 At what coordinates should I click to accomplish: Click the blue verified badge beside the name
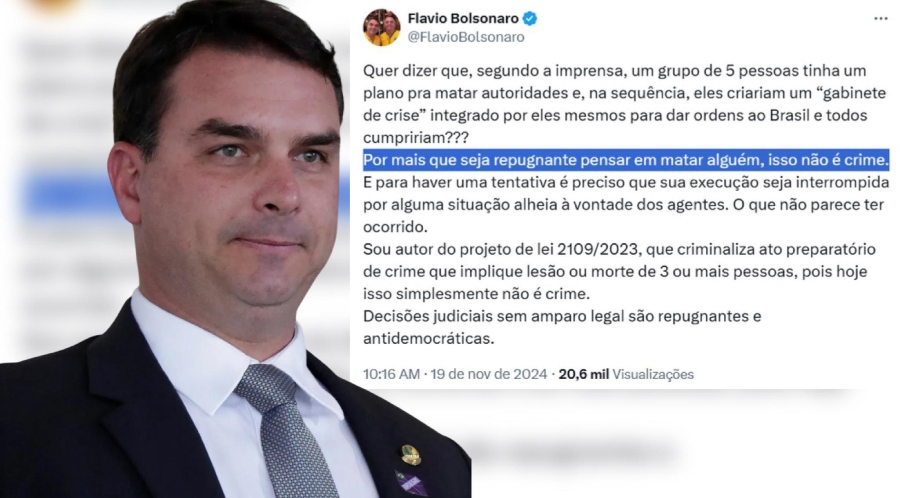(530, 18)
